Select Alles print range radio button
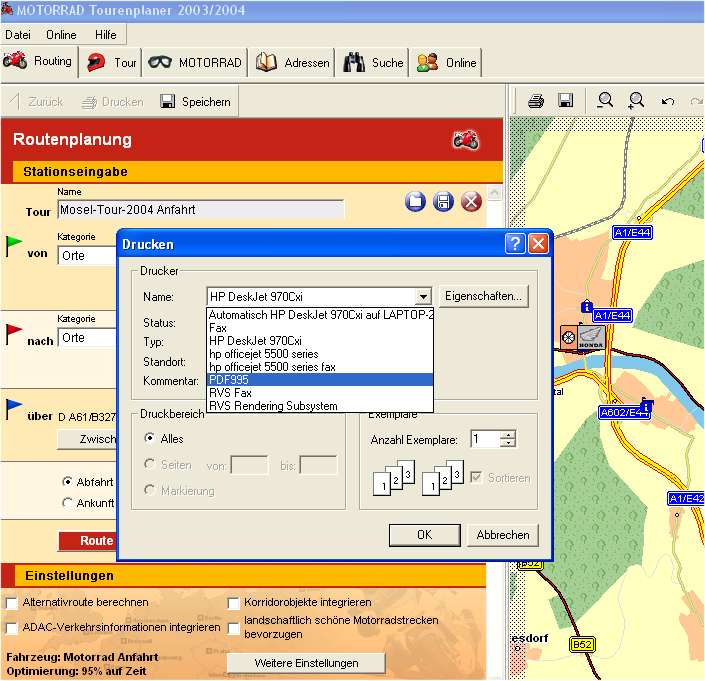Screen dimensions: 705x681 pyautogui.click(x=150, y=438)
